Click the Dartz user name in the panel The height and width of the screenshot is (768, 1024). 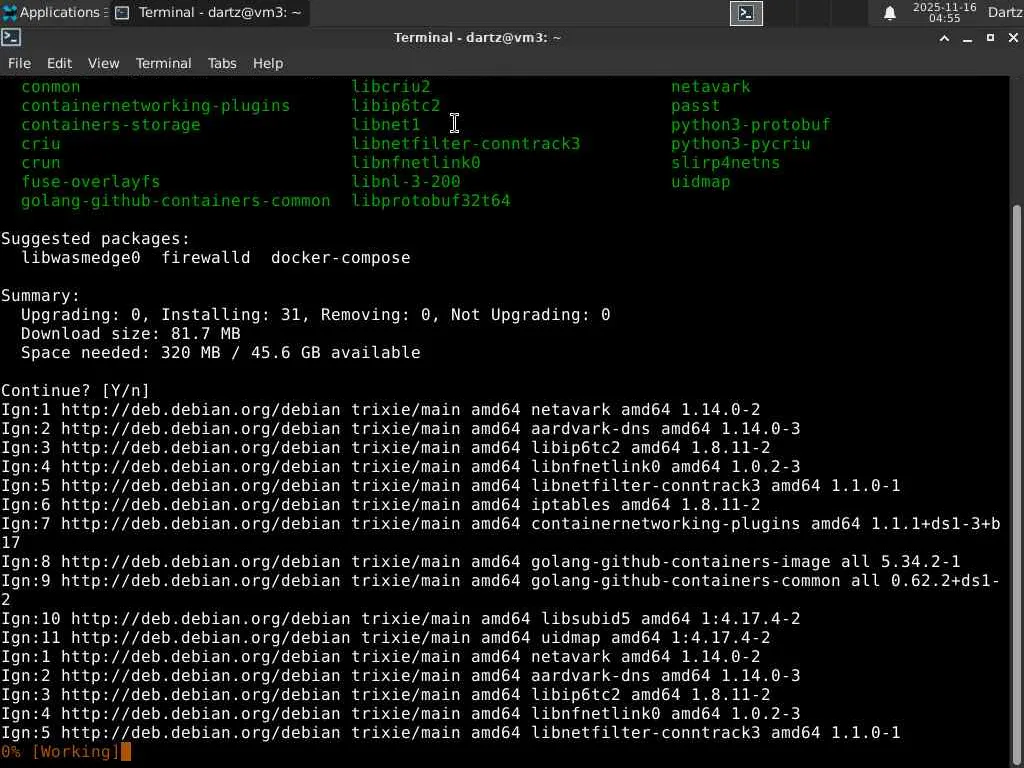click(x=1004, y=13)
